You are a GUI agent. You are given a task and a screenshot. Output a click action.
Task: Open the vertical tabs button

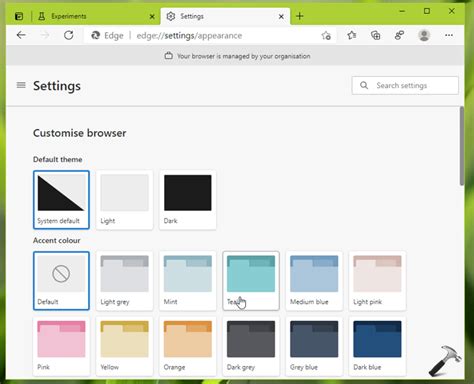point(19,16)
